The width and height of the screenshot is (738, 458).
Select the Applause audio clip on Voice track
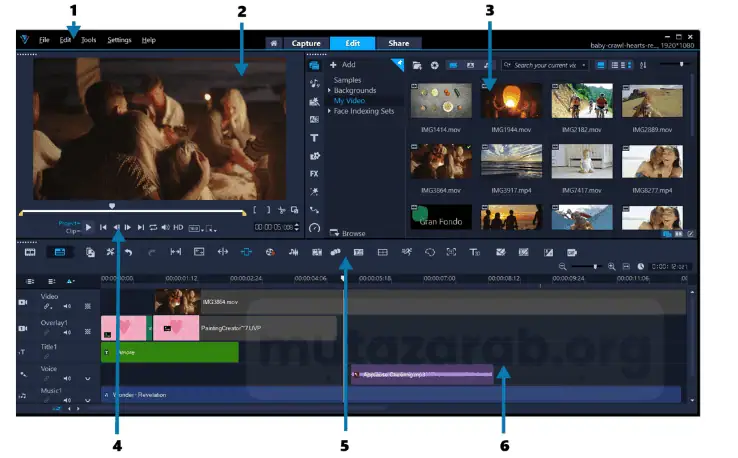coord(422,374)
